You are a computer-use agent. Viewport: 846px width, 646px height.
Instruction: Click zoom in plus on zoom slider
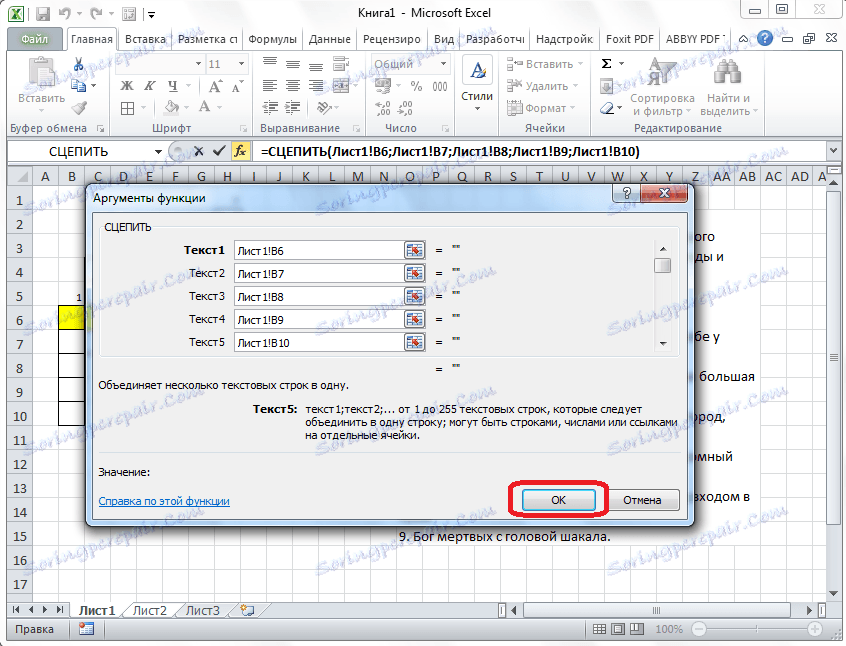[x=814, y=629]
